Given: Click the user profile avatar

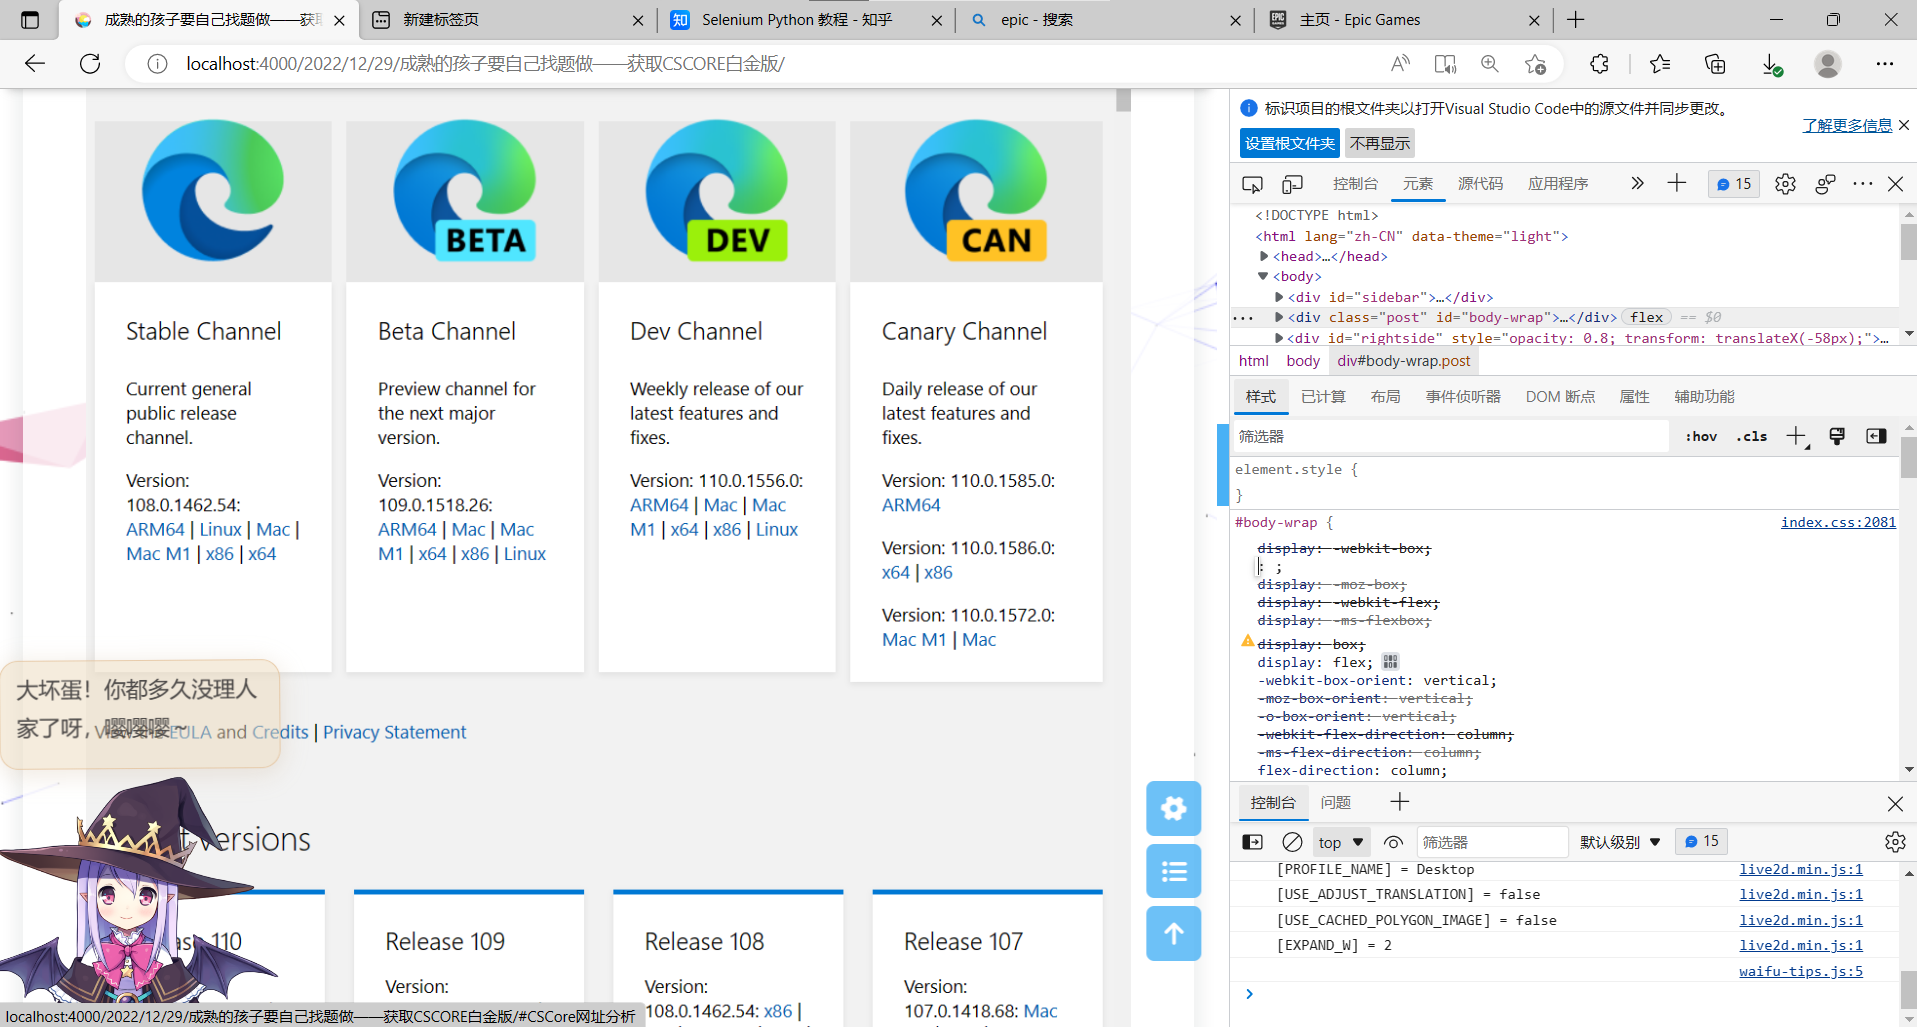Looking at the screenshot, I should [x=1828, y=64].
